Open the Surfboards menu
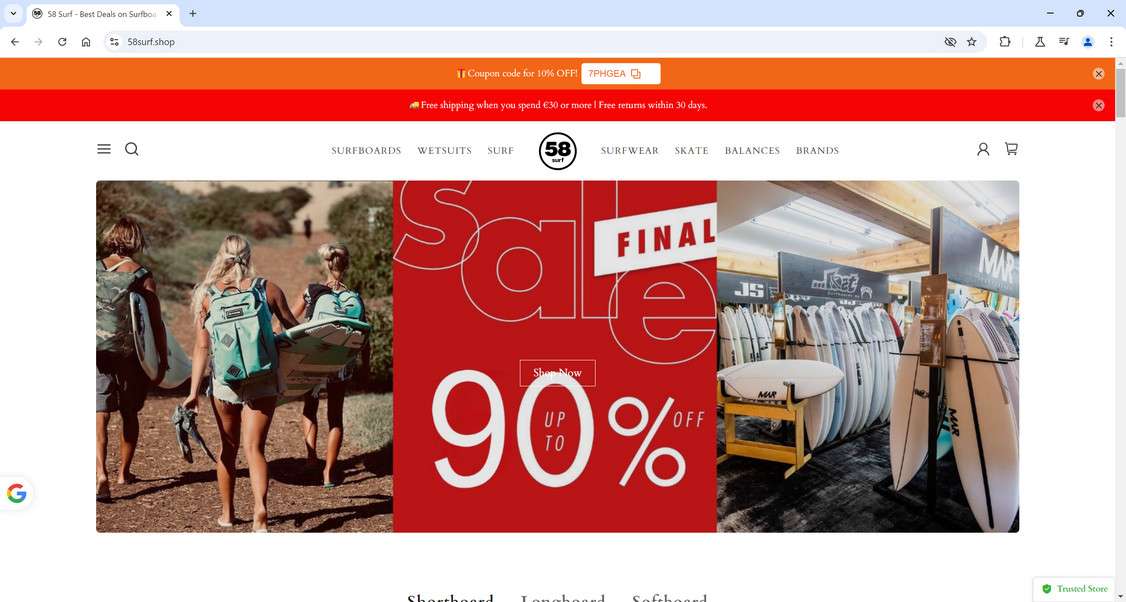Viewport: 1126px width, 602px height. [x=366, y=151]
